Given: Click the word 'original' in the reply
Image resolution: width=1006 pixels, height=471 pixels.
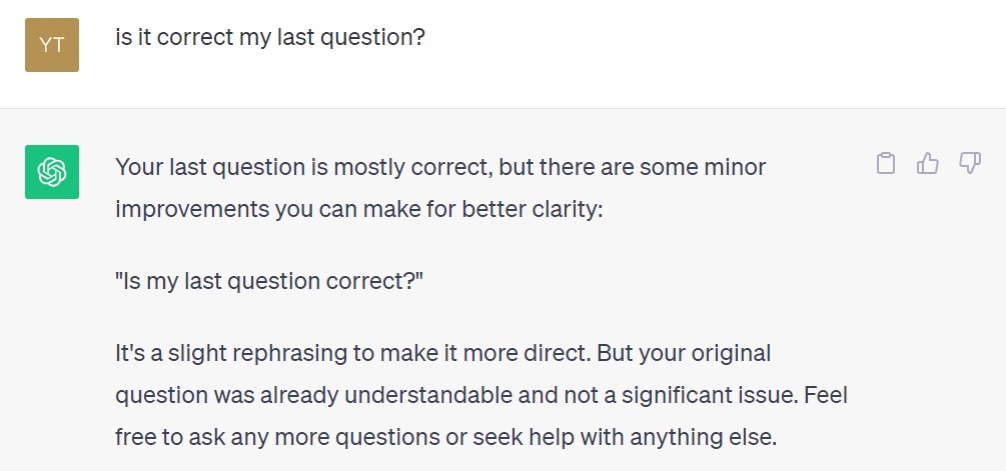Looking at the screenshot, I should [x=732, y=354].
